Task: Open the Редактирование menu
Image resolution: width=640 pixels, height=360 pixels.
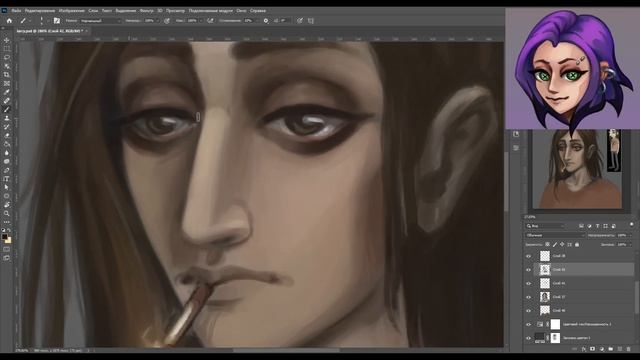Action: pos(40,11)
